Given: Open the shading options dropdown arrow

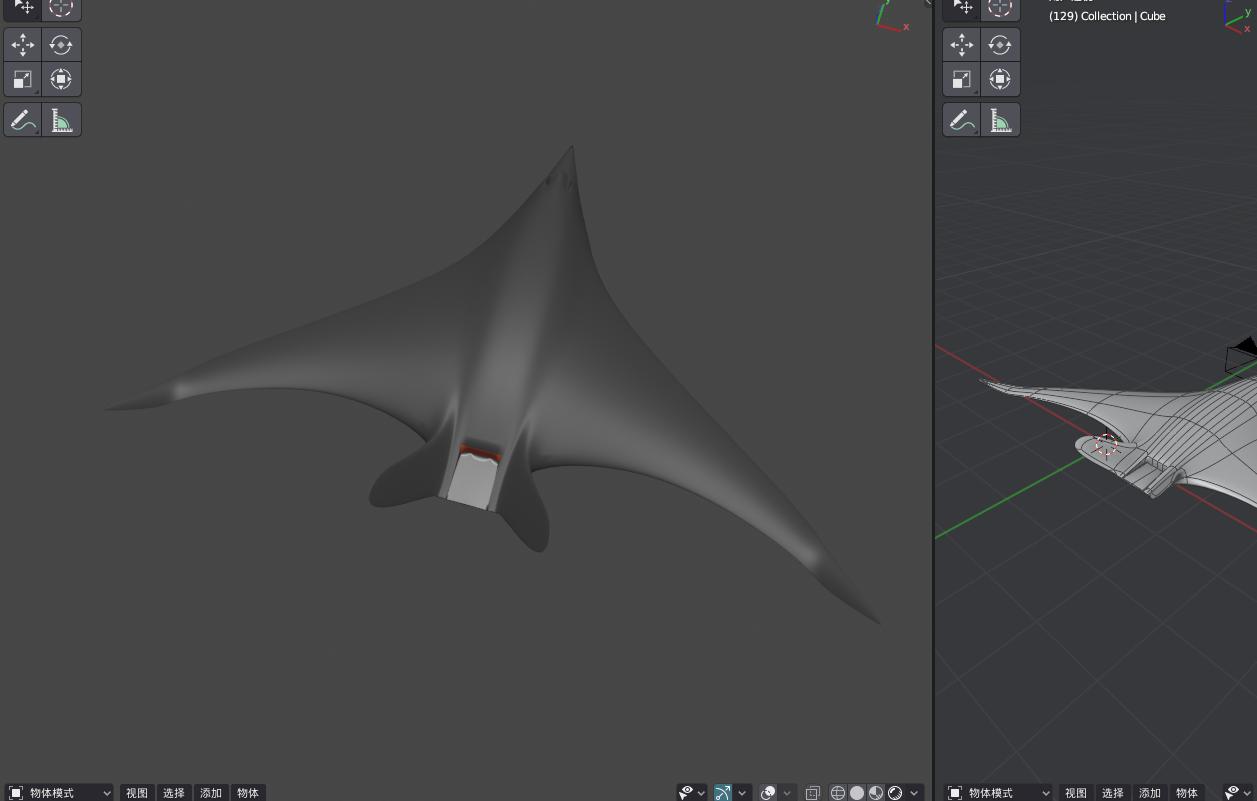Looking at the screenshot, I should [914, 793].
